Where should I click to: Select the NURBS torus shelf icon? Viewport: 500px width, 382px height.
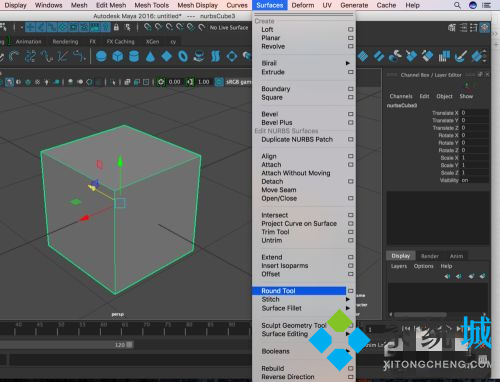[x=183, y=56]
